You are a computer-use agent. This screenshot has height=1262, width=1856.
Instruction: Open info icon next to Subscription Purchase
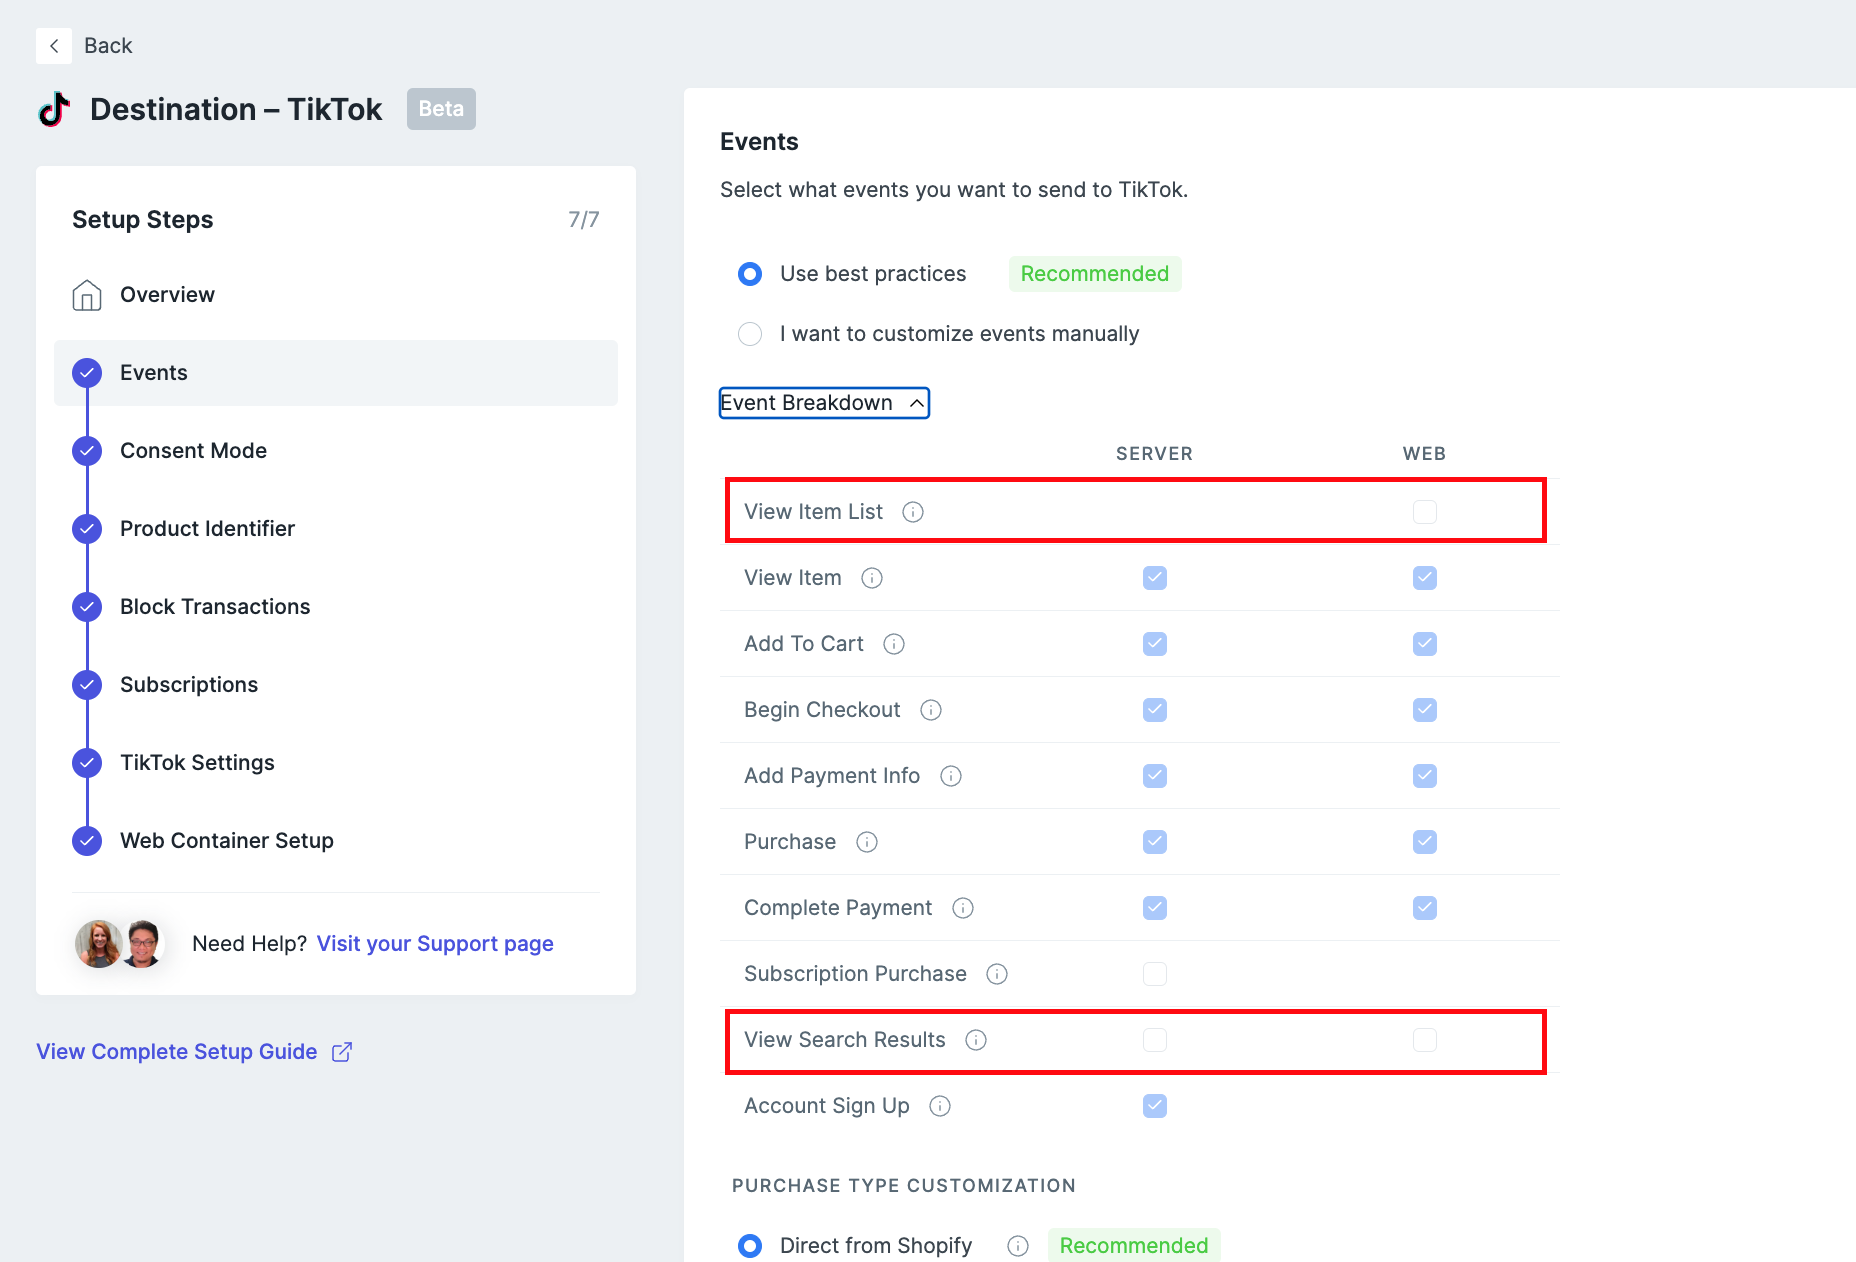click(x=997, y=974)
